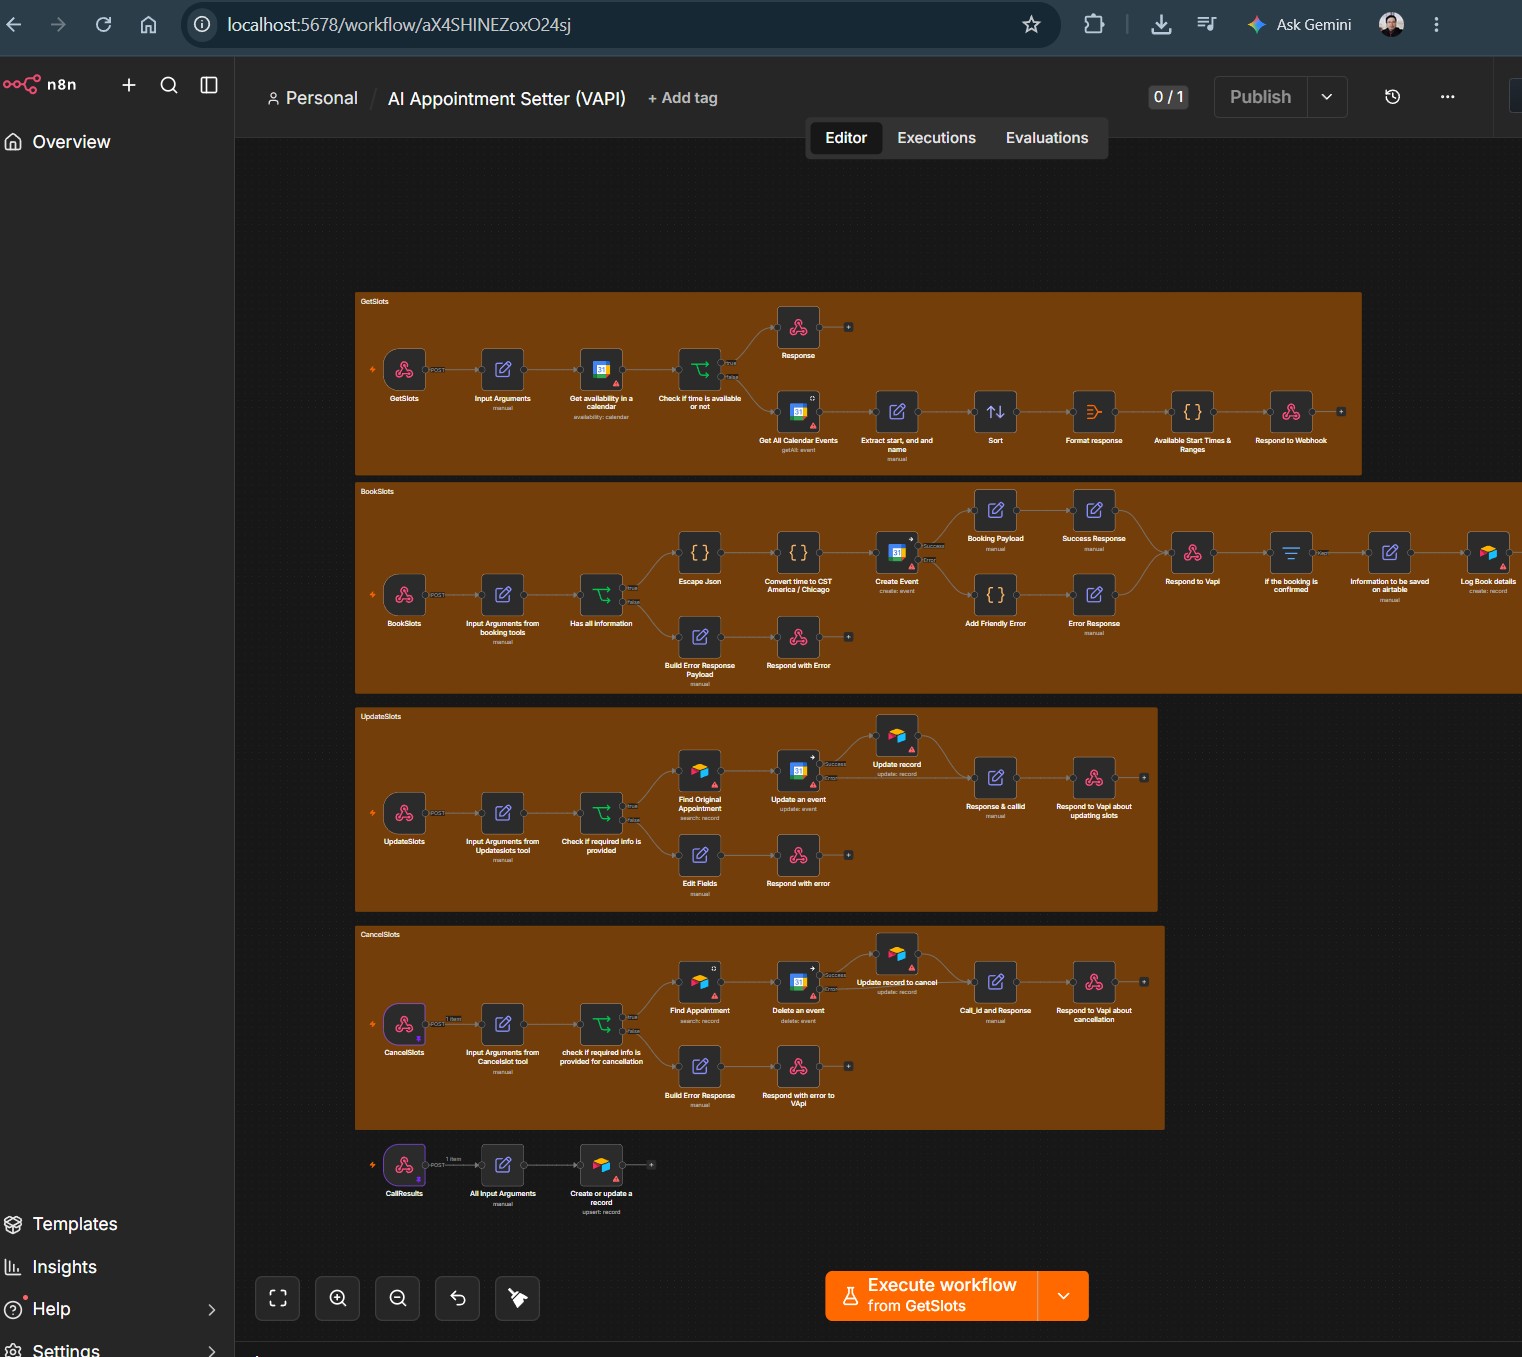Select Update an event calendar node
Screen dimensions: 1522x1357
[x=798, y=771]
